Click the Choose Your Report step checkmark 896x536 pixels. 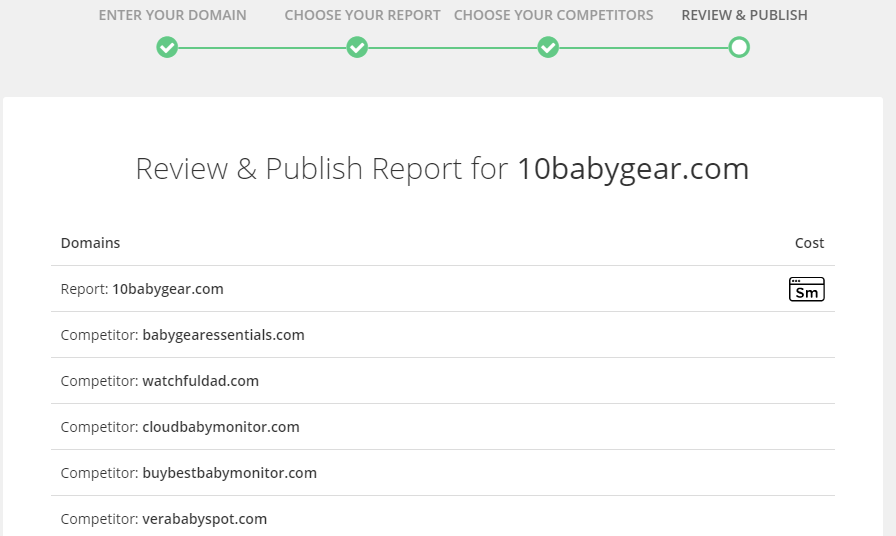pos(357,47)
